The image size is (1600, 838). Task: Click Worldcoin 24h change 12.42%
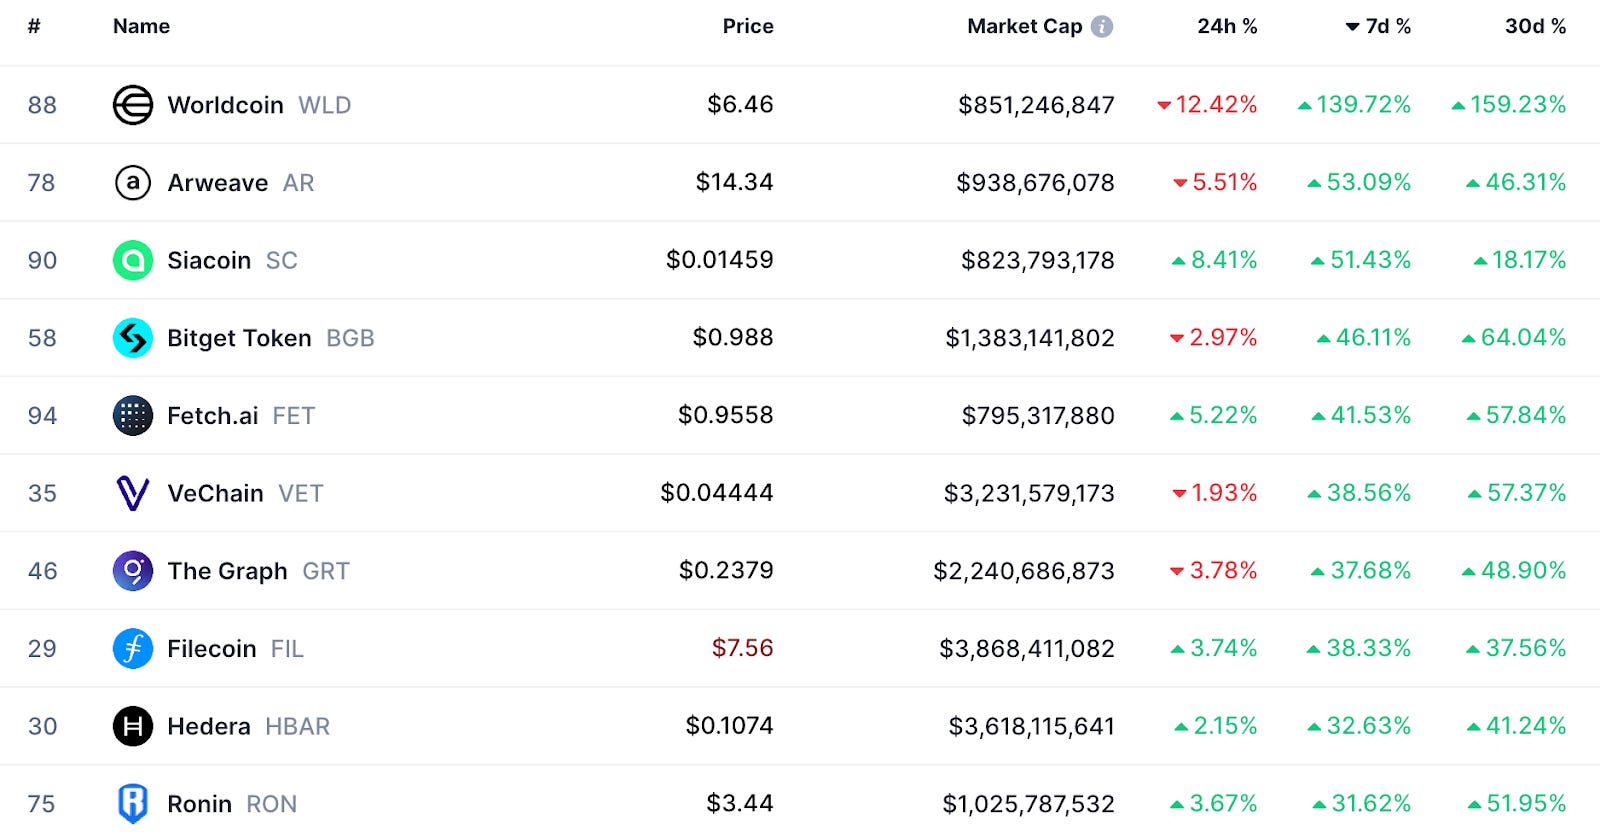tap(1207, 104)
